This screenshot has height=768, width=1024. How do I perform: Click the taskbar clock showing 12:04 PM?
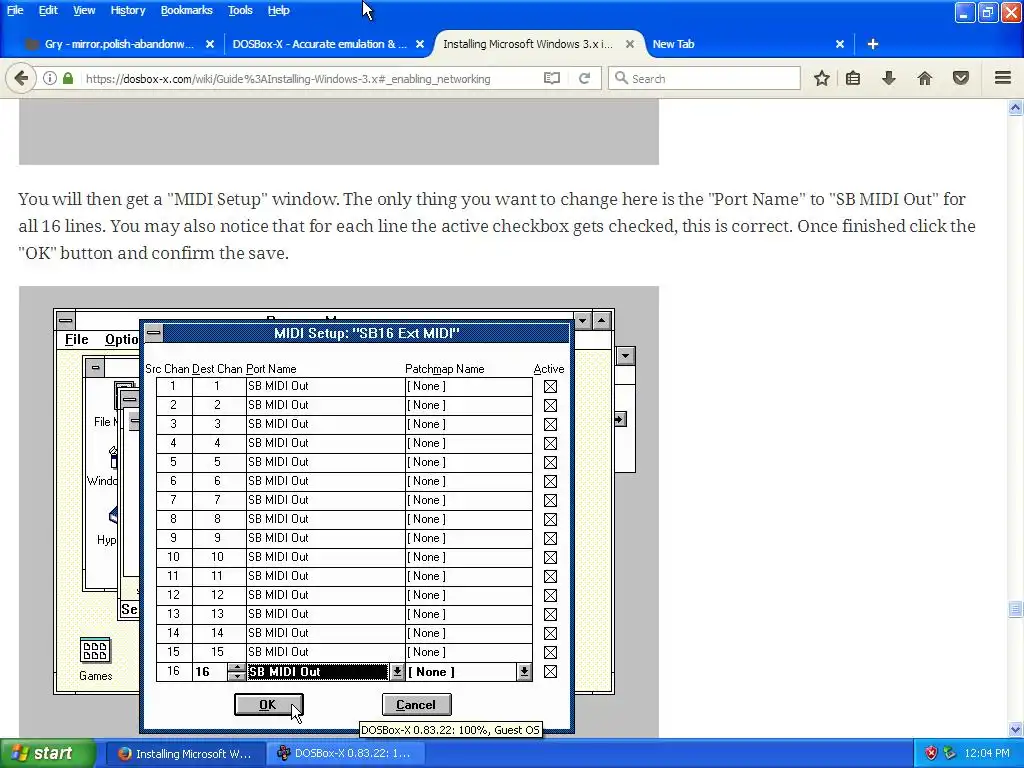click(x=987, y=753)
